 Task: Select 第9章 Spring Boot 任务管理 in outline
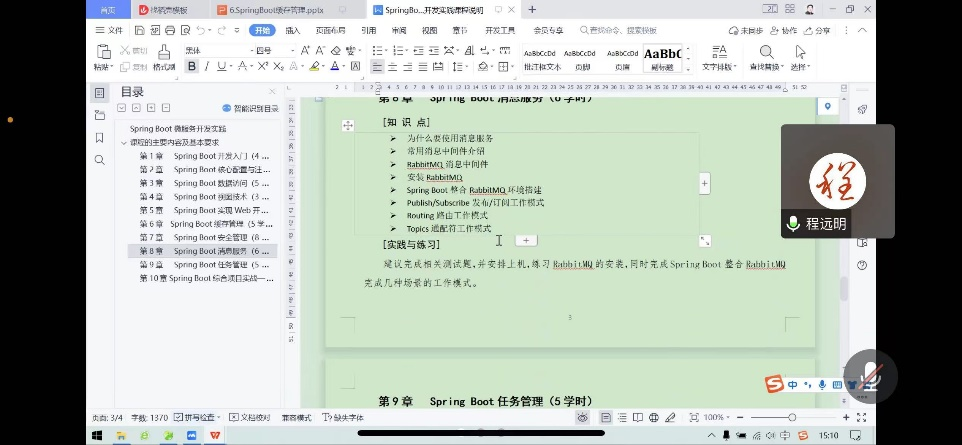tap(205, 265)
